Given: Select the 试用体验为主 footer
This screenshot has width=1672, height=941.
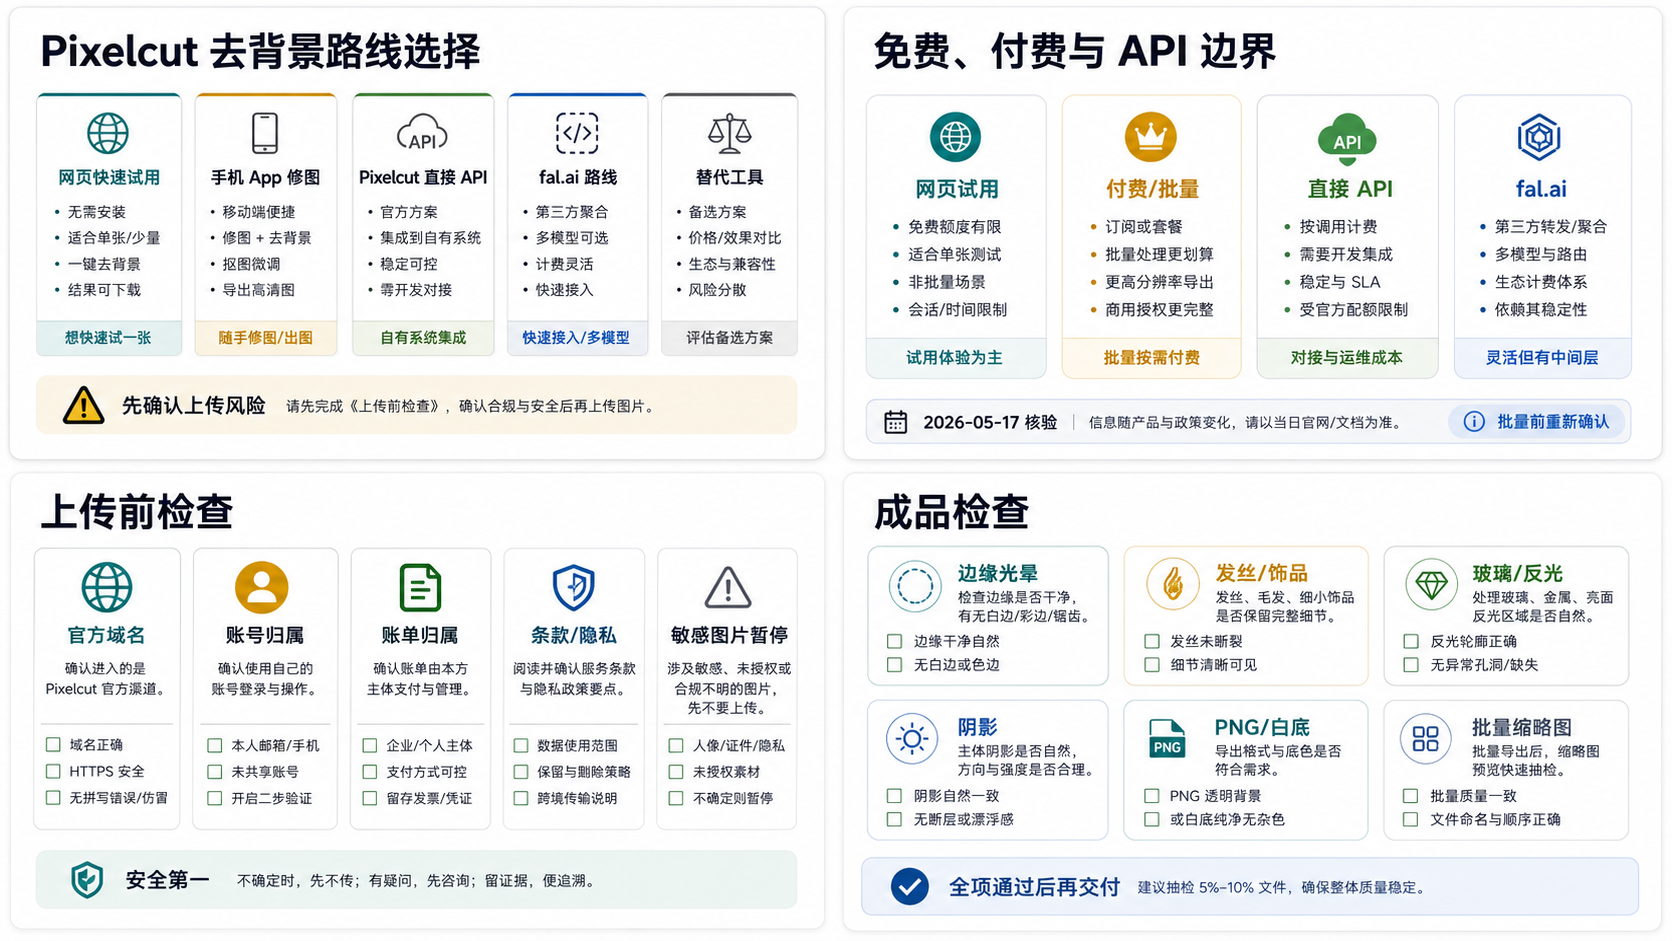Looking at the screenshot, I should click(955, 358).
